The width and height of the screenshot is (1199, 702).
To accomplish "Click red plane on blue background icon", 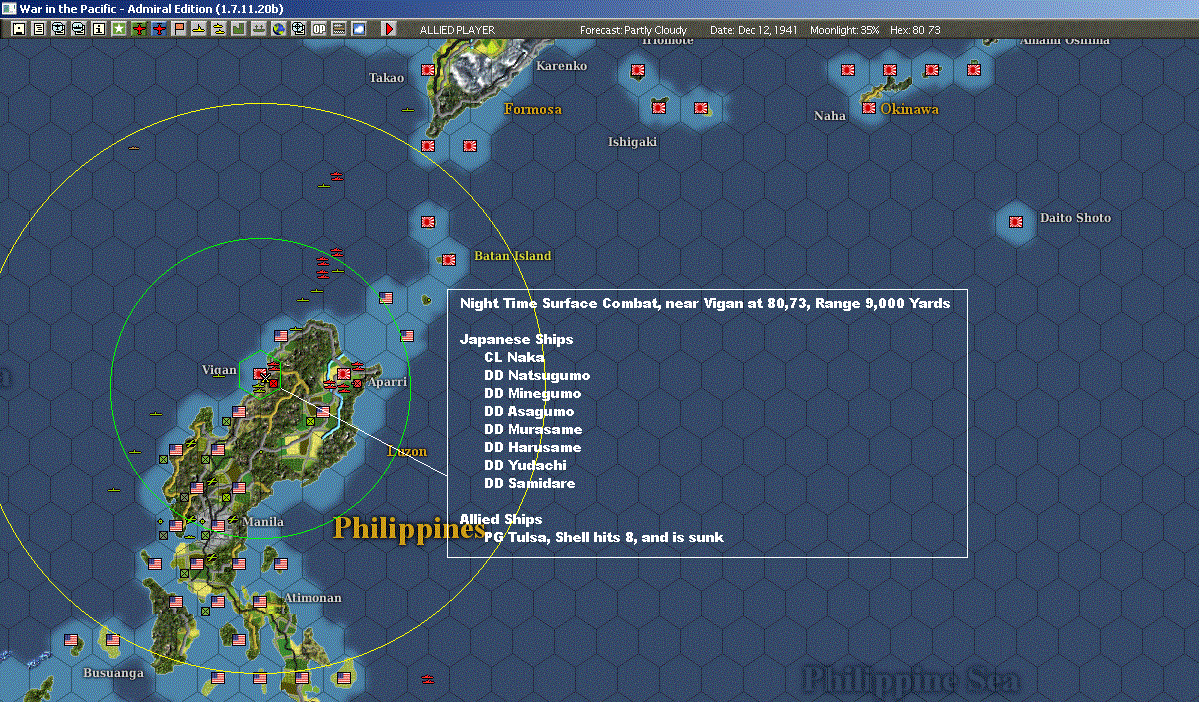I will (x=158, y=29).
